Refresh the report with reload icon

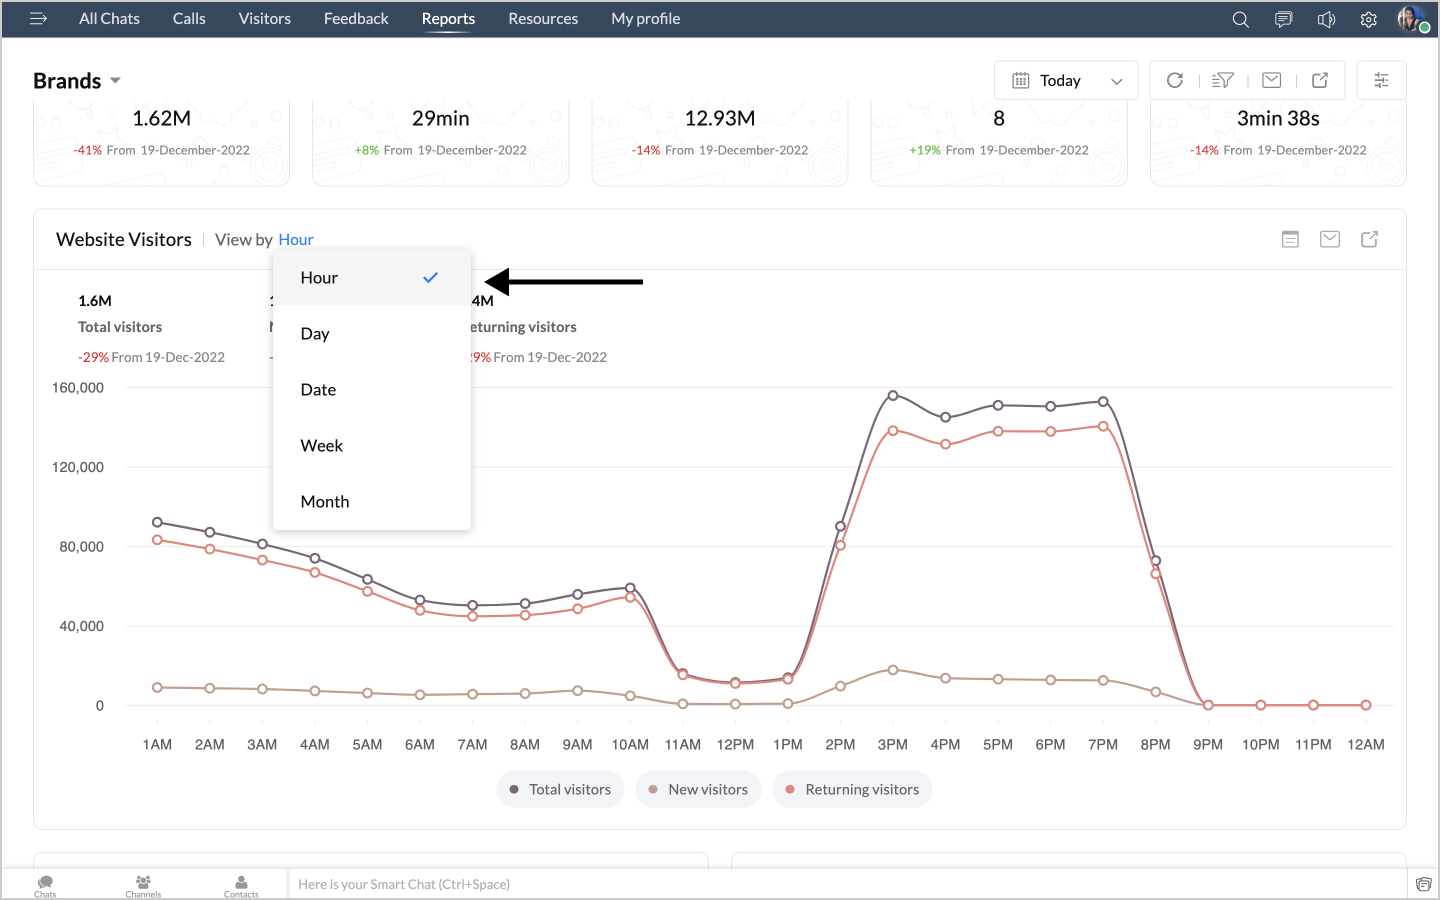click(x=1175, y=80)
